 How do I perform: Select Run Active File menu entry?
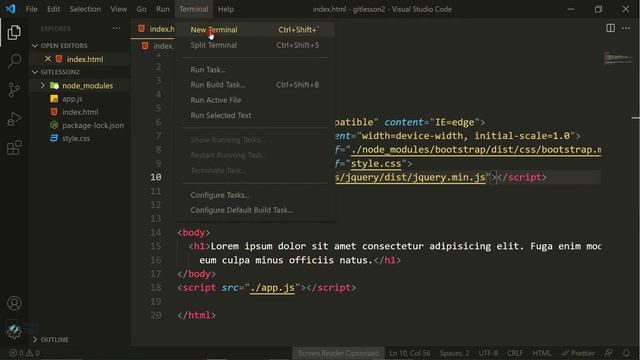pyautogui.click(x=255, y=100)
